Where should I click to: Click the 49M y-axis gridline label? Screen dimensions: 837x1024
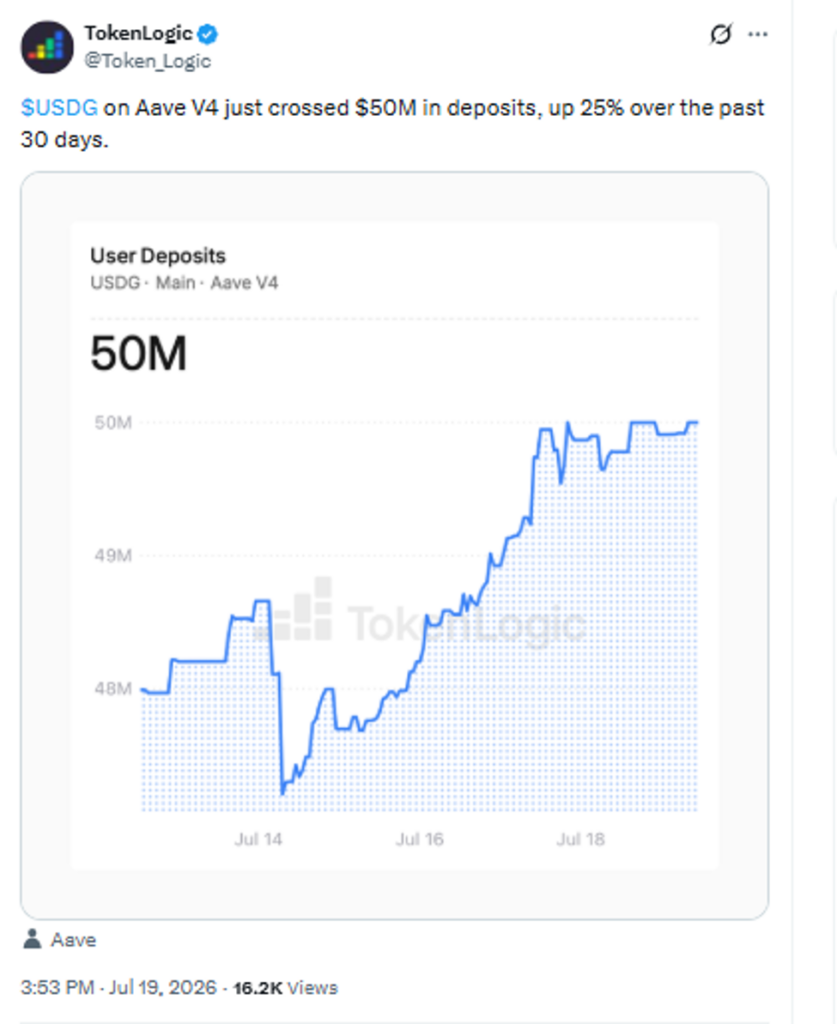(113, 556)
